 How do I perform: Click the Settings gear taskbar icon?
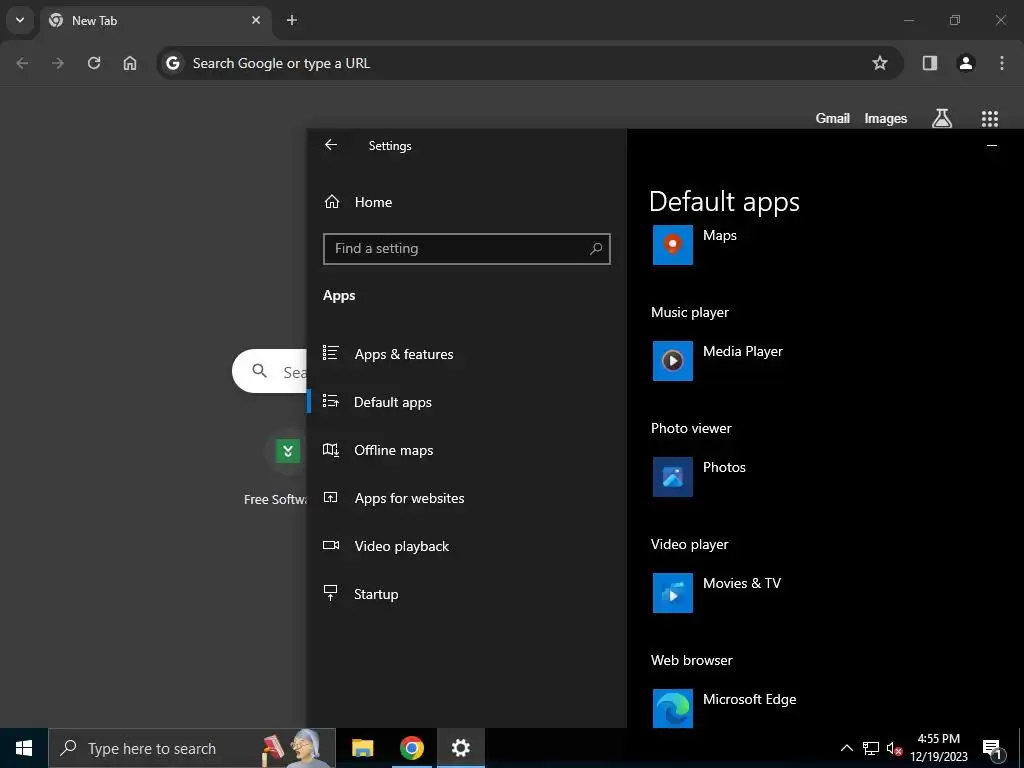click(x=460, y=748)
